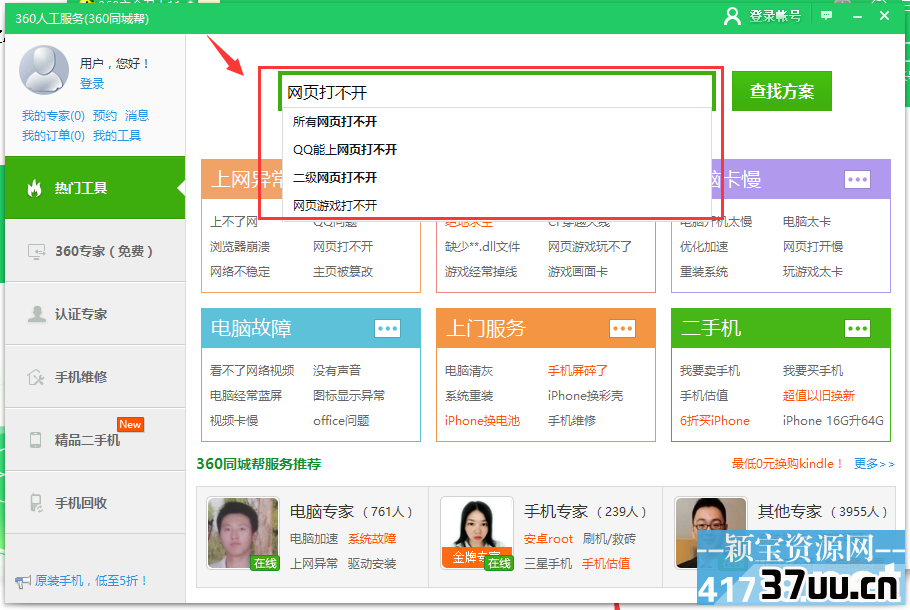Image resolution: width=910 pixels, height=610 pixels.
Task: Open more options in 电脑故障 card
Action: point(388,329)
